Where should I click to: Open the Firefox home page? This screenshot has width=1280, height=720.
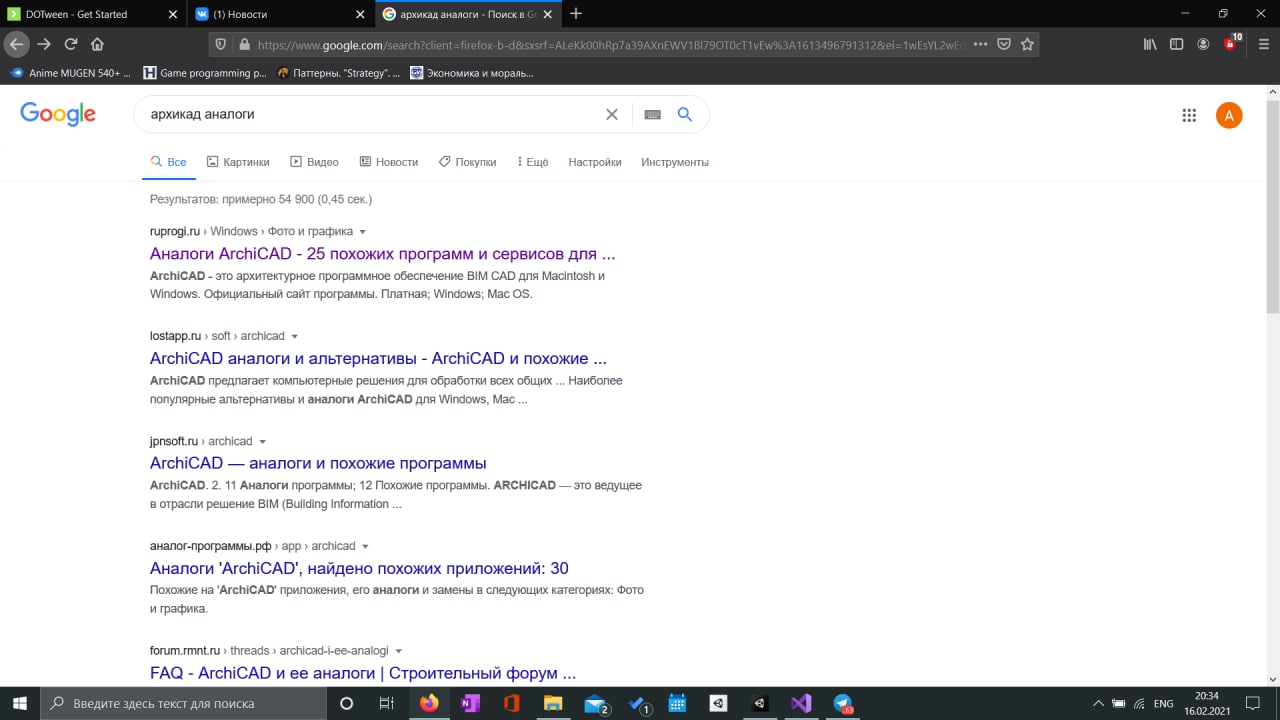[x=97, y=44]
